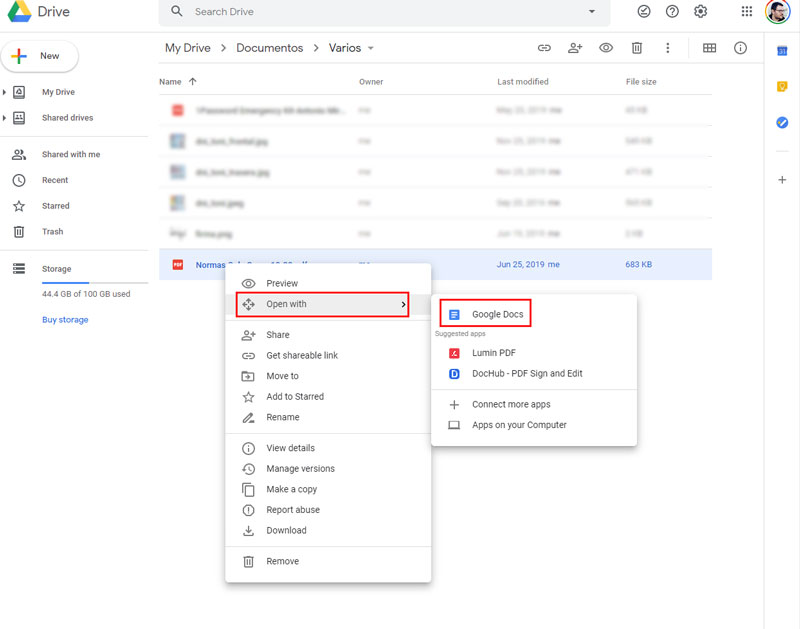This screenshot has width=800, height=629.
Task: Choose Google Docs from the submenu
Action: tap(497, 314)
